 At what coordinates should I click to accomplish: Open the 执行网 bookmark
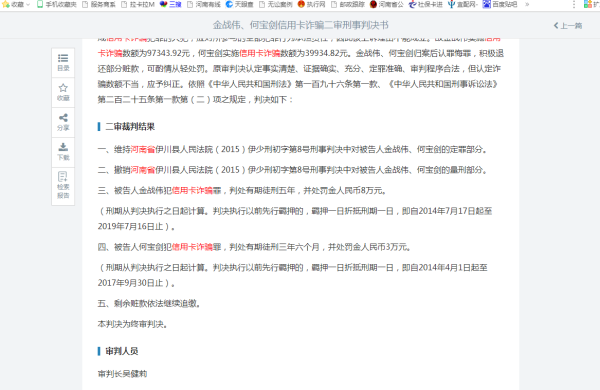(x=311, y=5)
